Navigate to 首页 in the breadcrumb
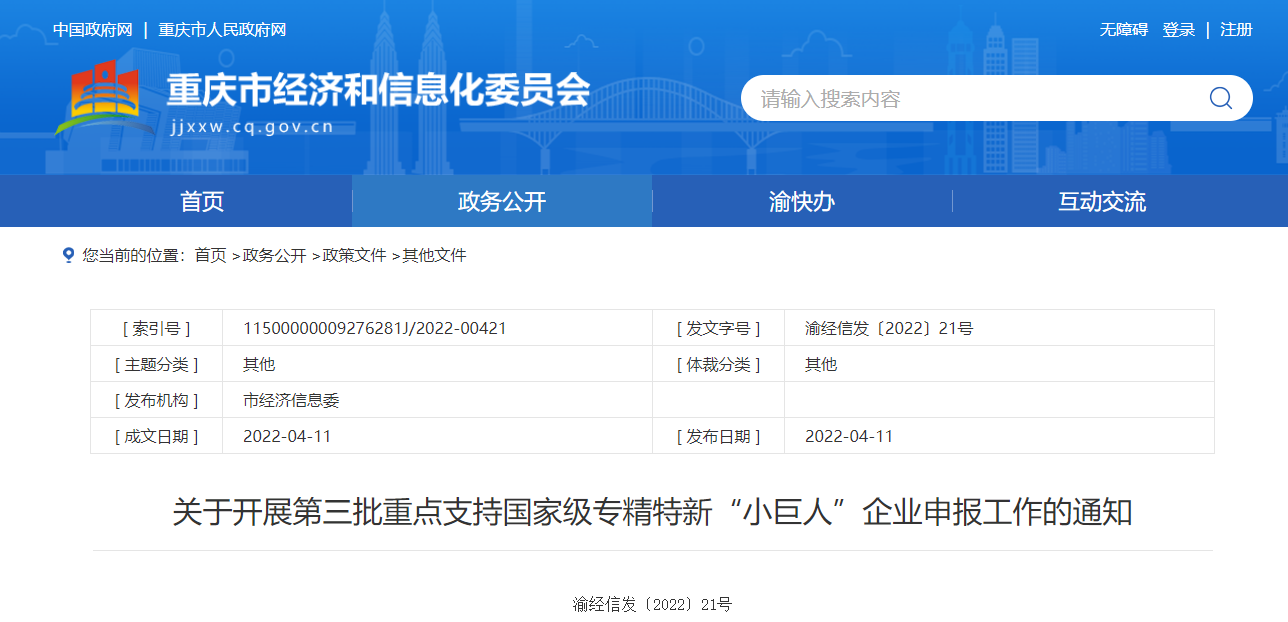 [x=210, y=255]
